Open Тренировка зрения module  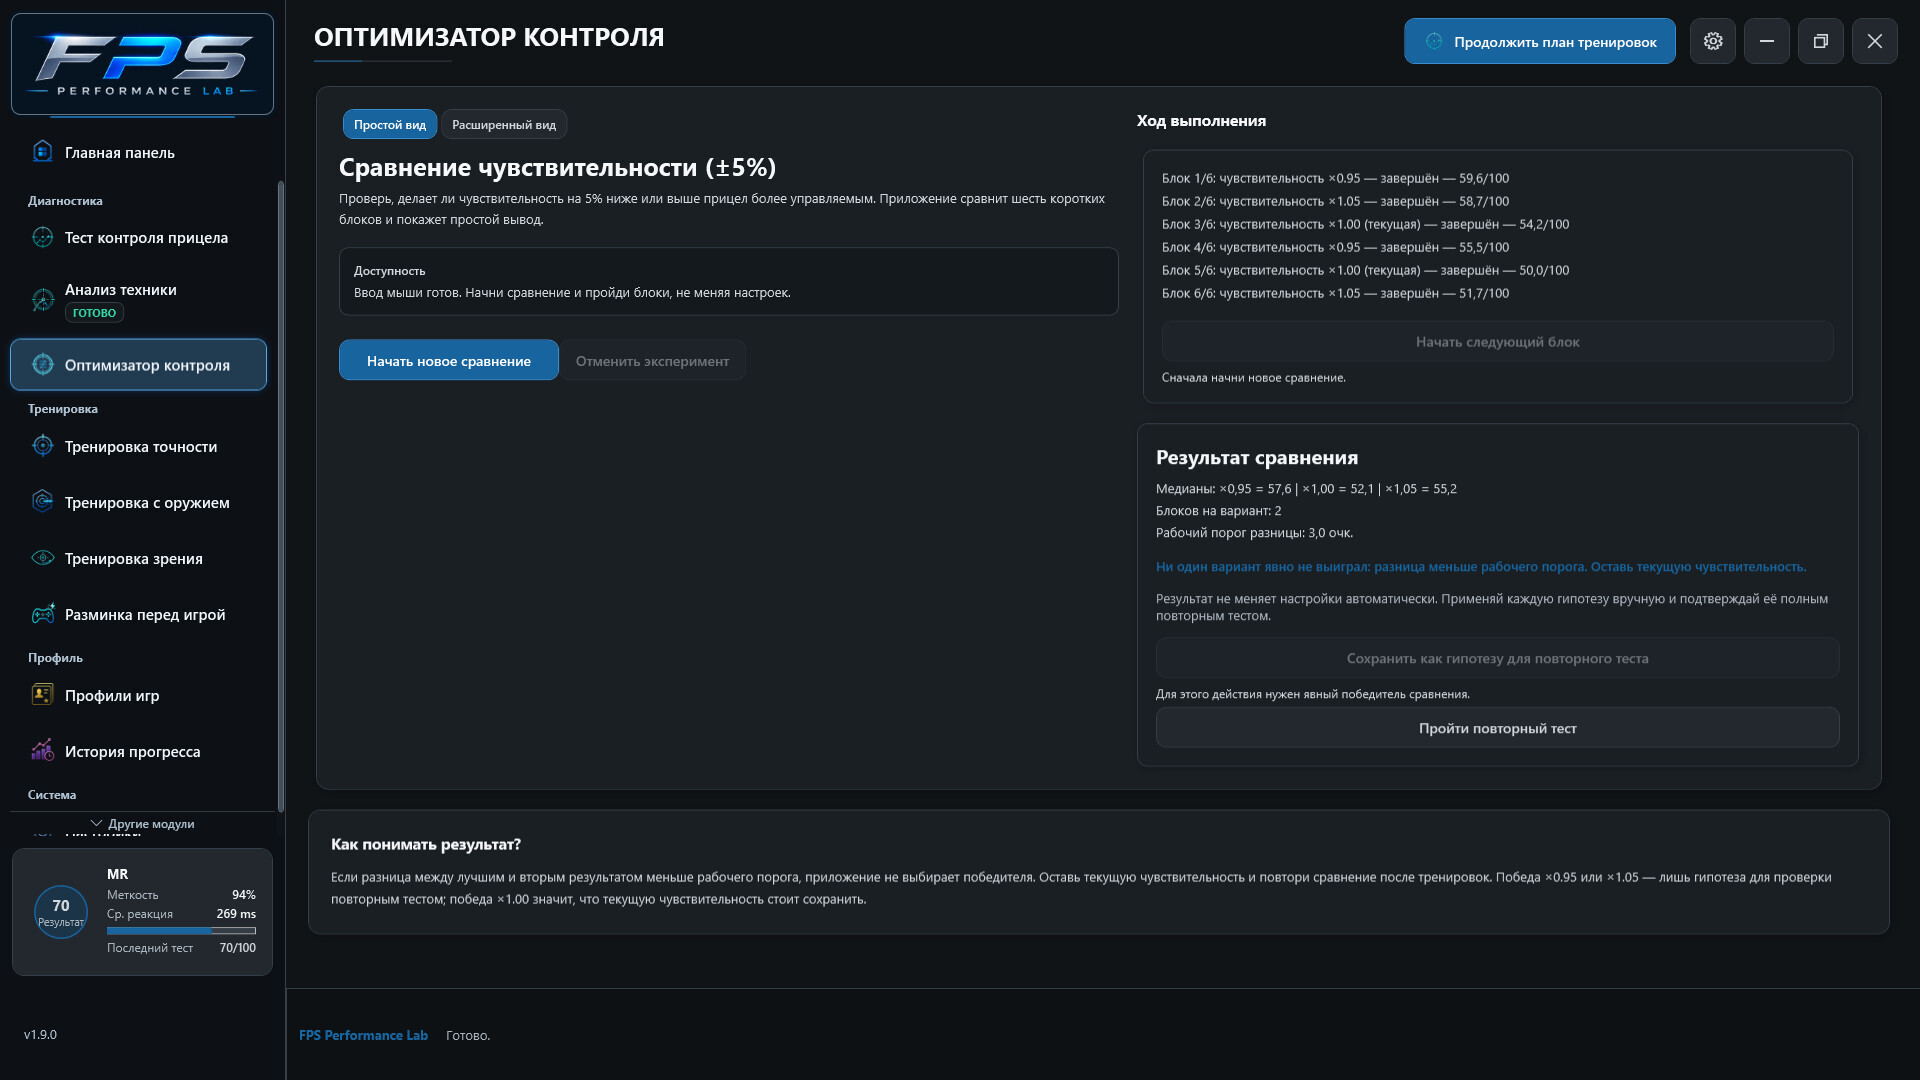pos(138,558)
